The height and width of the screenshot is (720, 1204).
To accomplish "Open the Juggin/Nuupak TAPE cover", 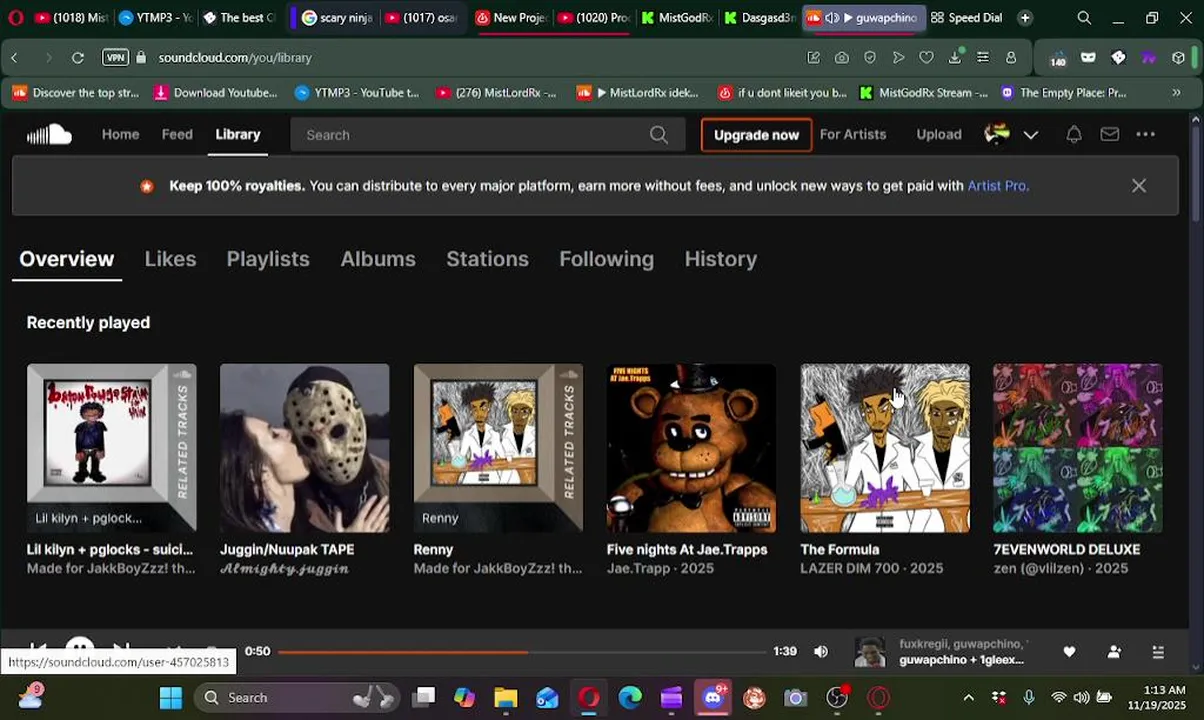I will click(305, 448).
